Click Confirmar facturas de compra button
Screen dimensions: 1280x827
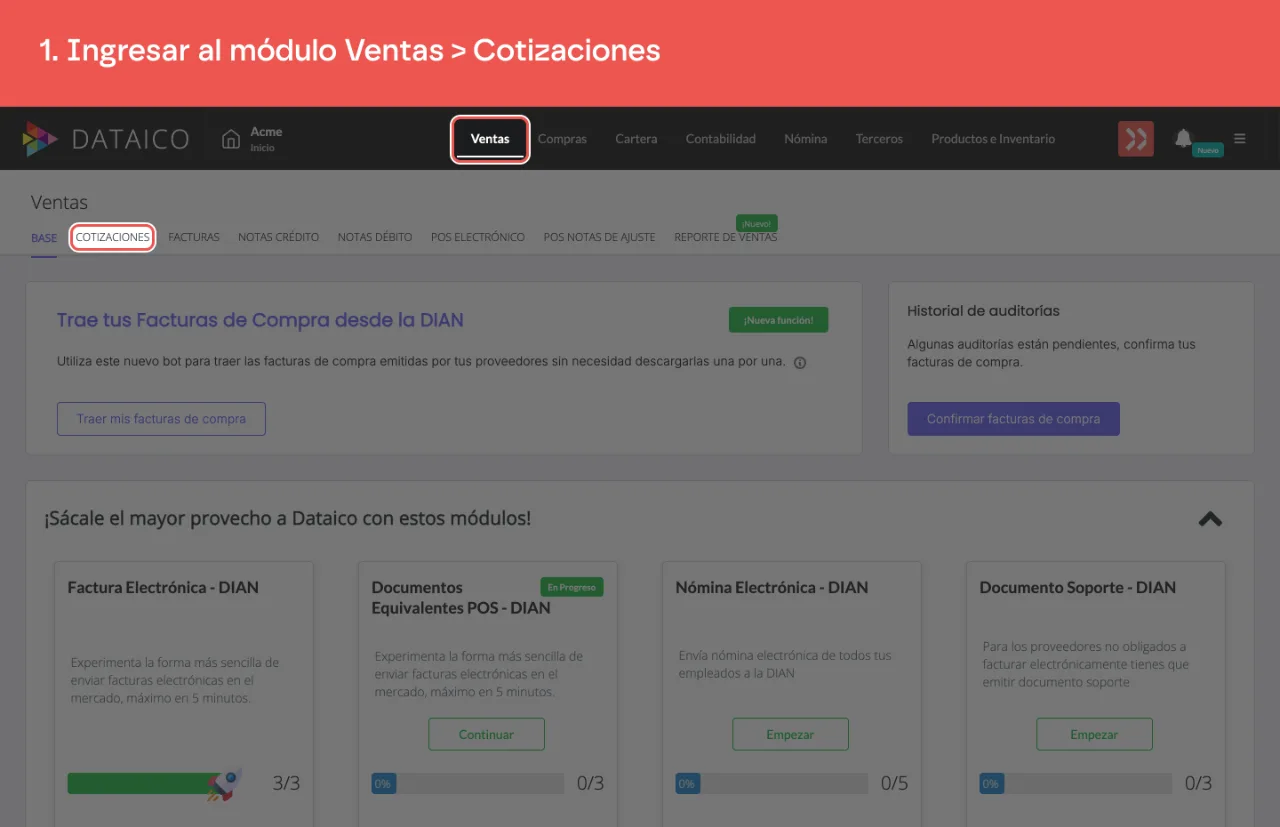point(1013,419)
